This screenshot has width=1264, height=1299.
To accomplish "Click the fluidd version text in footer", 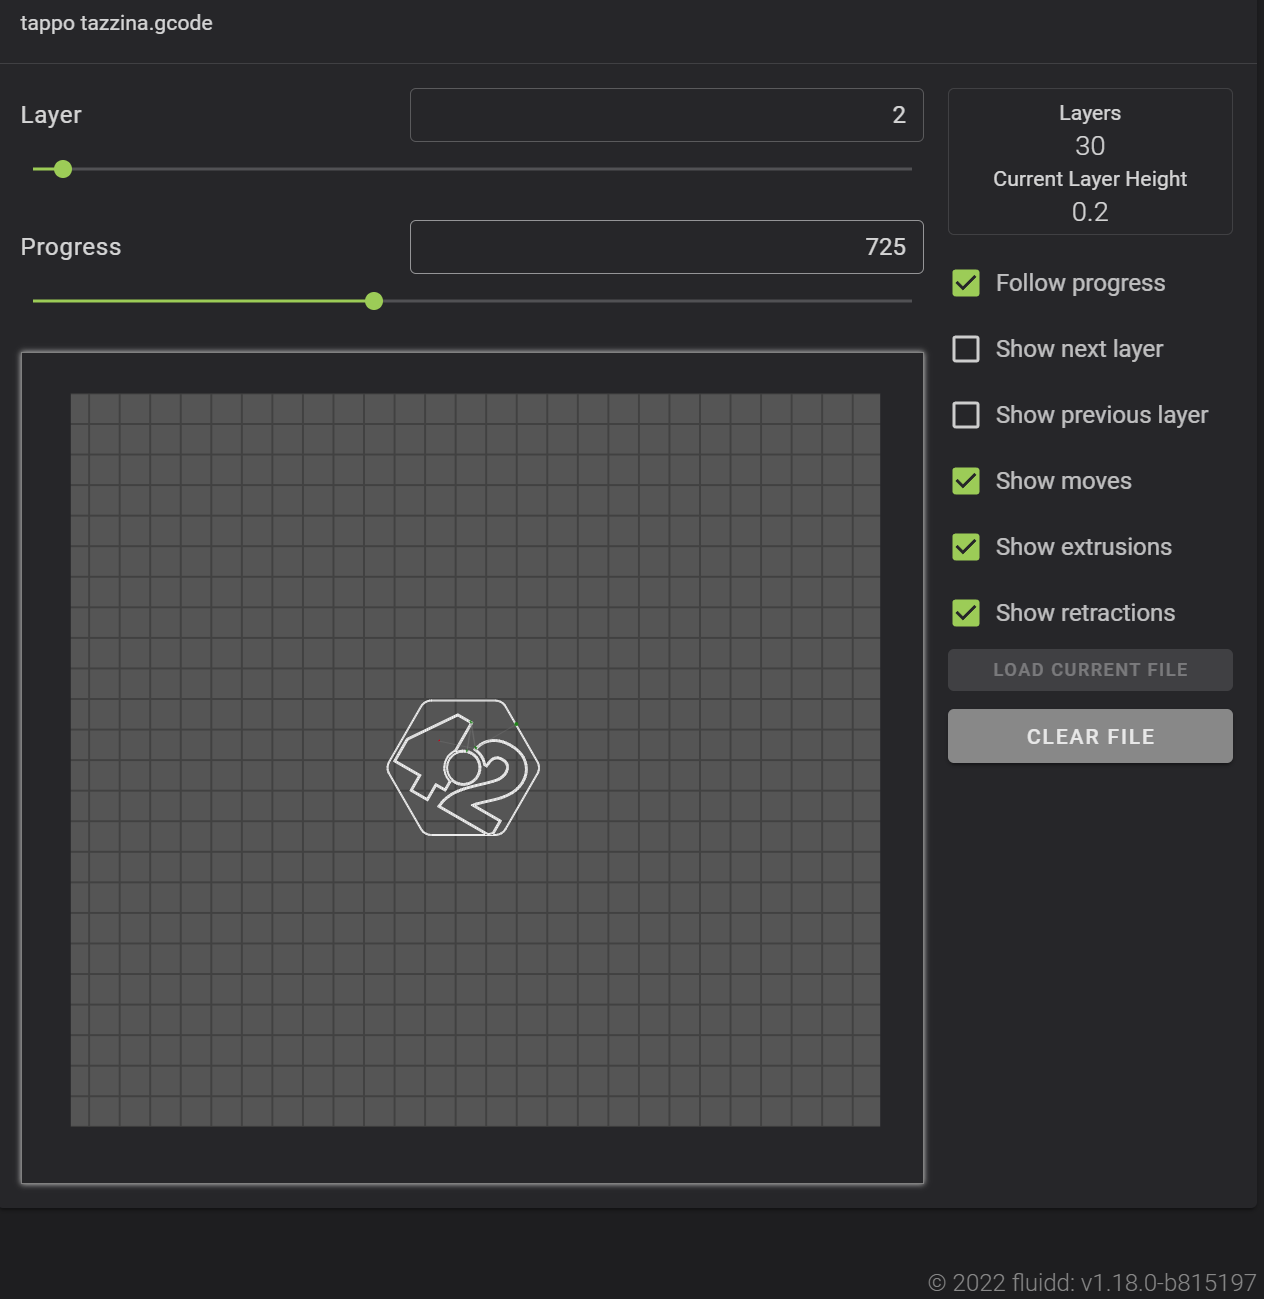I will [1090, 1282].
